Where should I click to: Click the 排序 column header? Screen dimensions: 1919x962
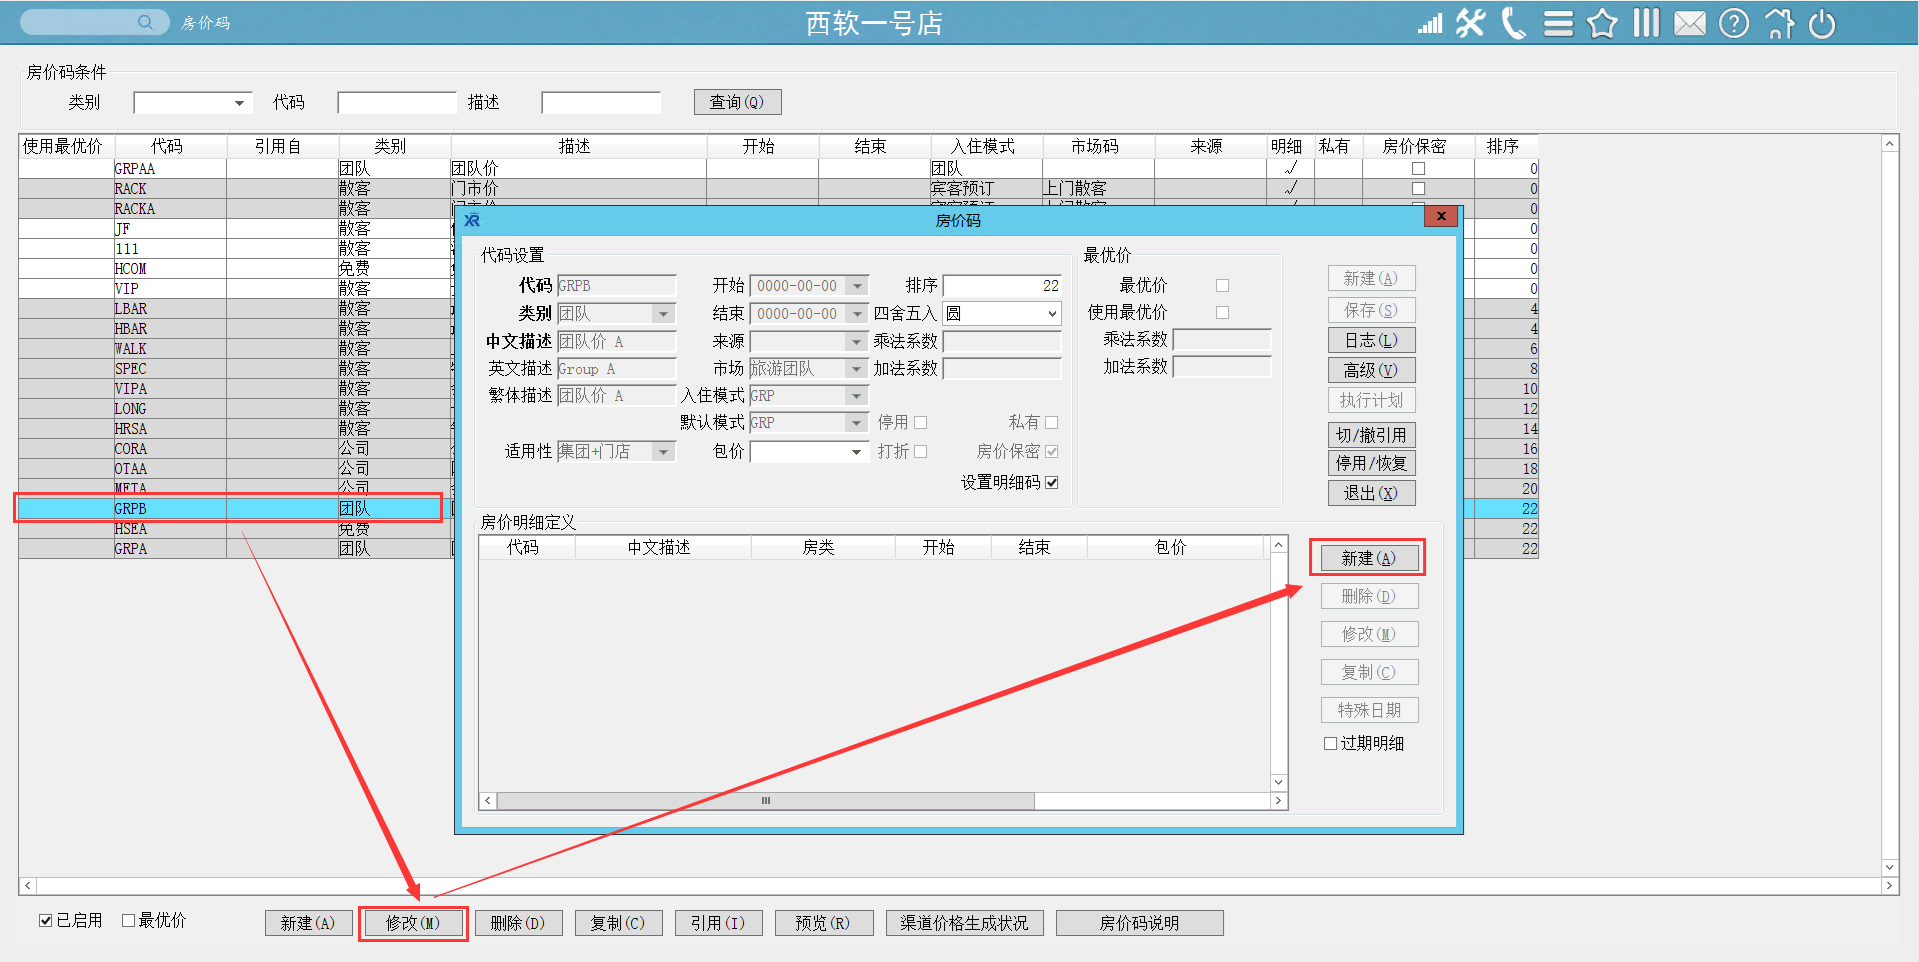click(x=1502, y=146)
